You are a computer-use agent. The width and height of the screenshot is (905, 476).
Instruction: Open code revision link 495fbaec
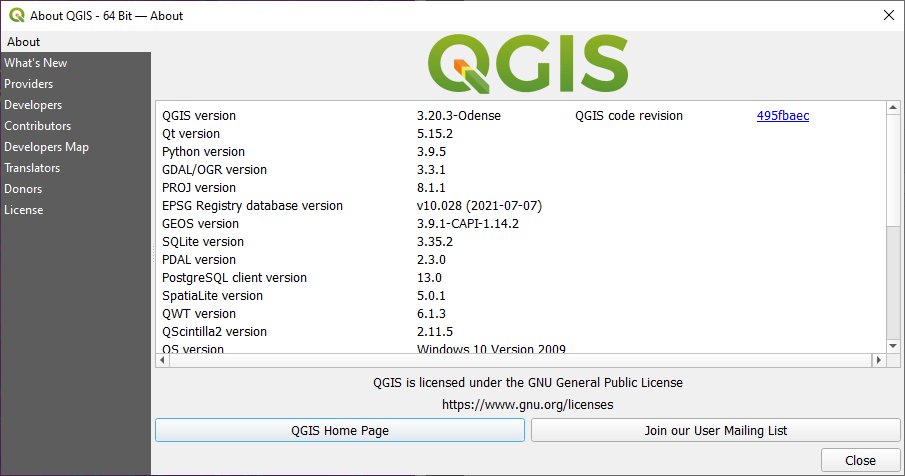(783, 116)
